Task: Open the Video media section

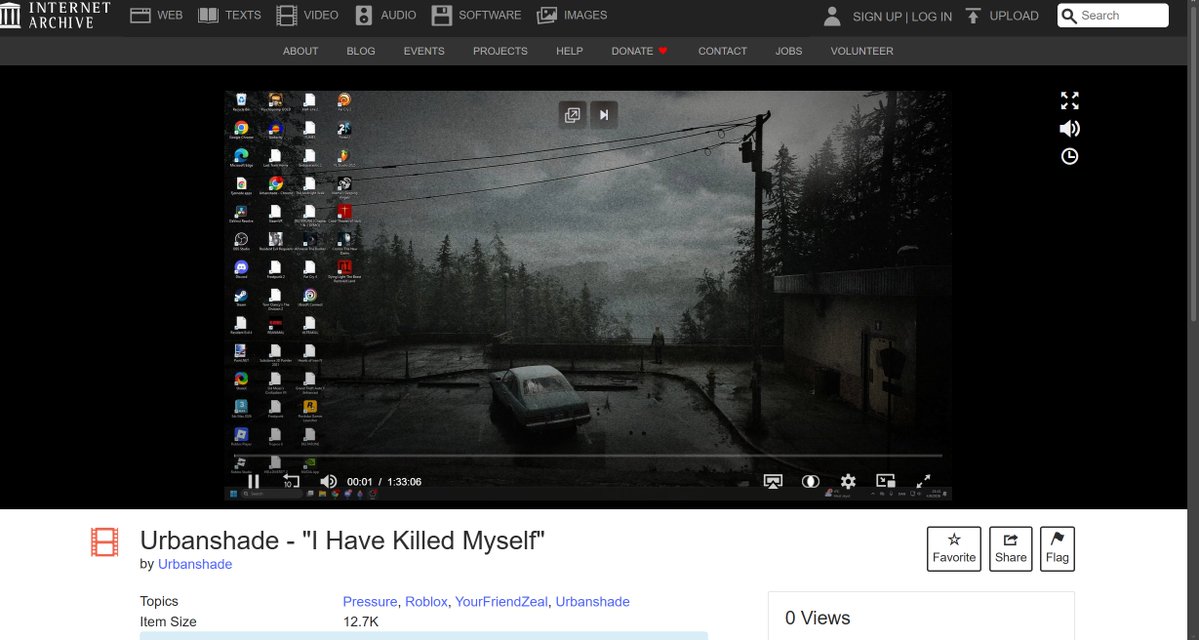Action: click(x=307, y=15)
